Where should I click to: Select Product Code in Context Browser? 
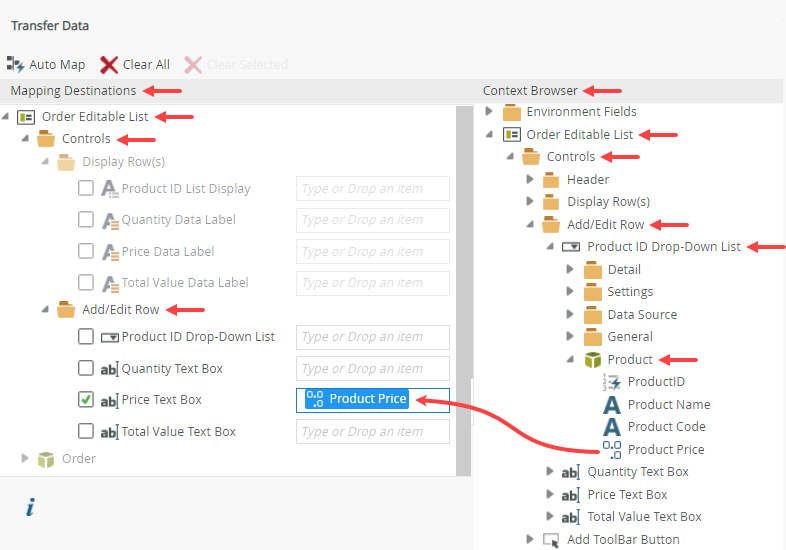[x=666, y=427]
